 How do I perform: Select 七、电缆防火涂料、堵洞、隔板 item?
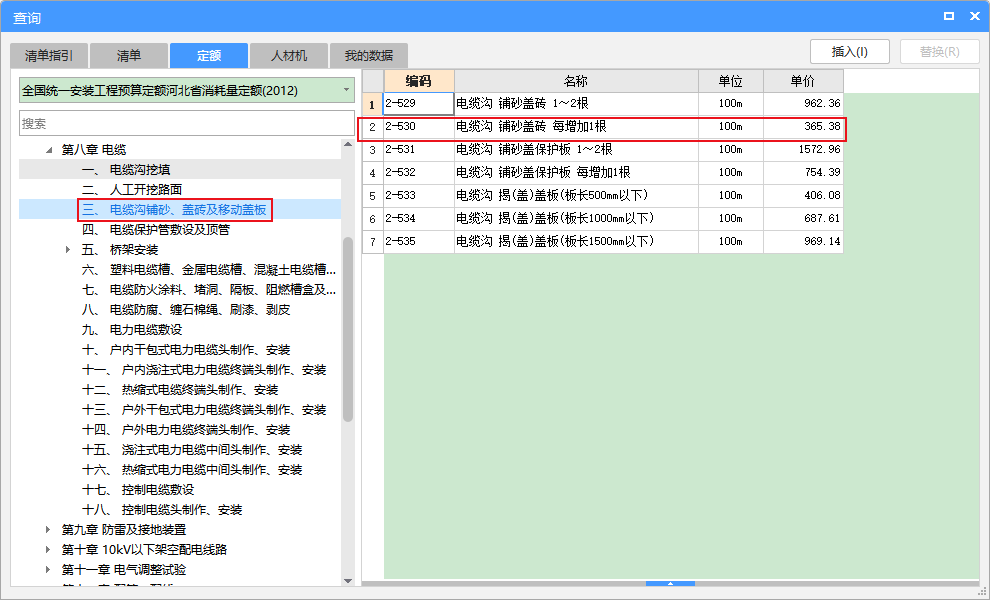point(209,290)
